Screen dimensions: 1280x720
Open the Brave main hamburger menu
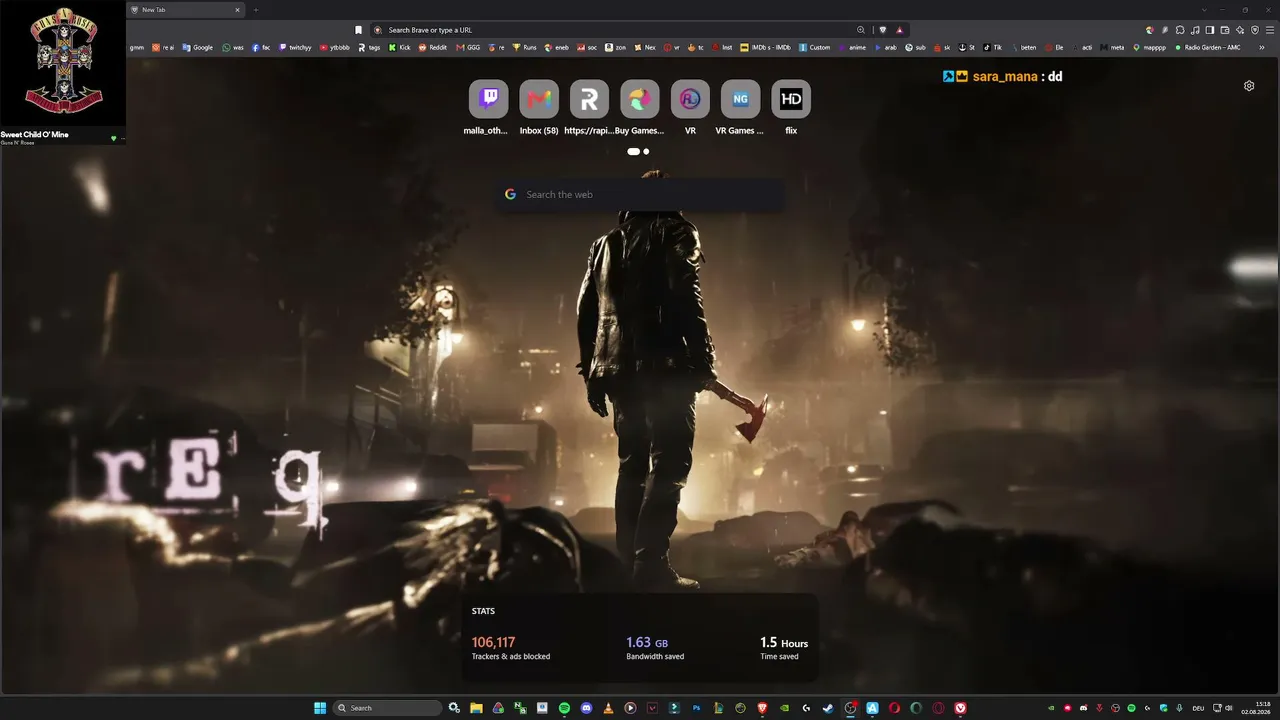(x=1270, y=30)
